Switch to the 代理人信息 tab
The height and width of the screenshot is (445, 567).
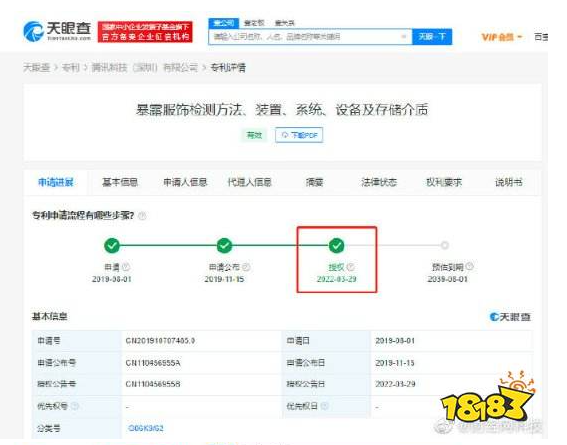tap(250, 183)
